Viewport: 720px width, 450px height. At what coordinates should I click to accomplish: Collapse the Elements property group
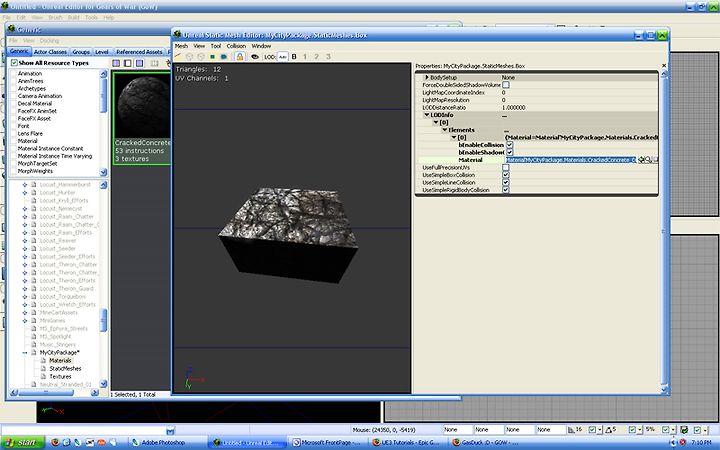(x=444, y=130)
